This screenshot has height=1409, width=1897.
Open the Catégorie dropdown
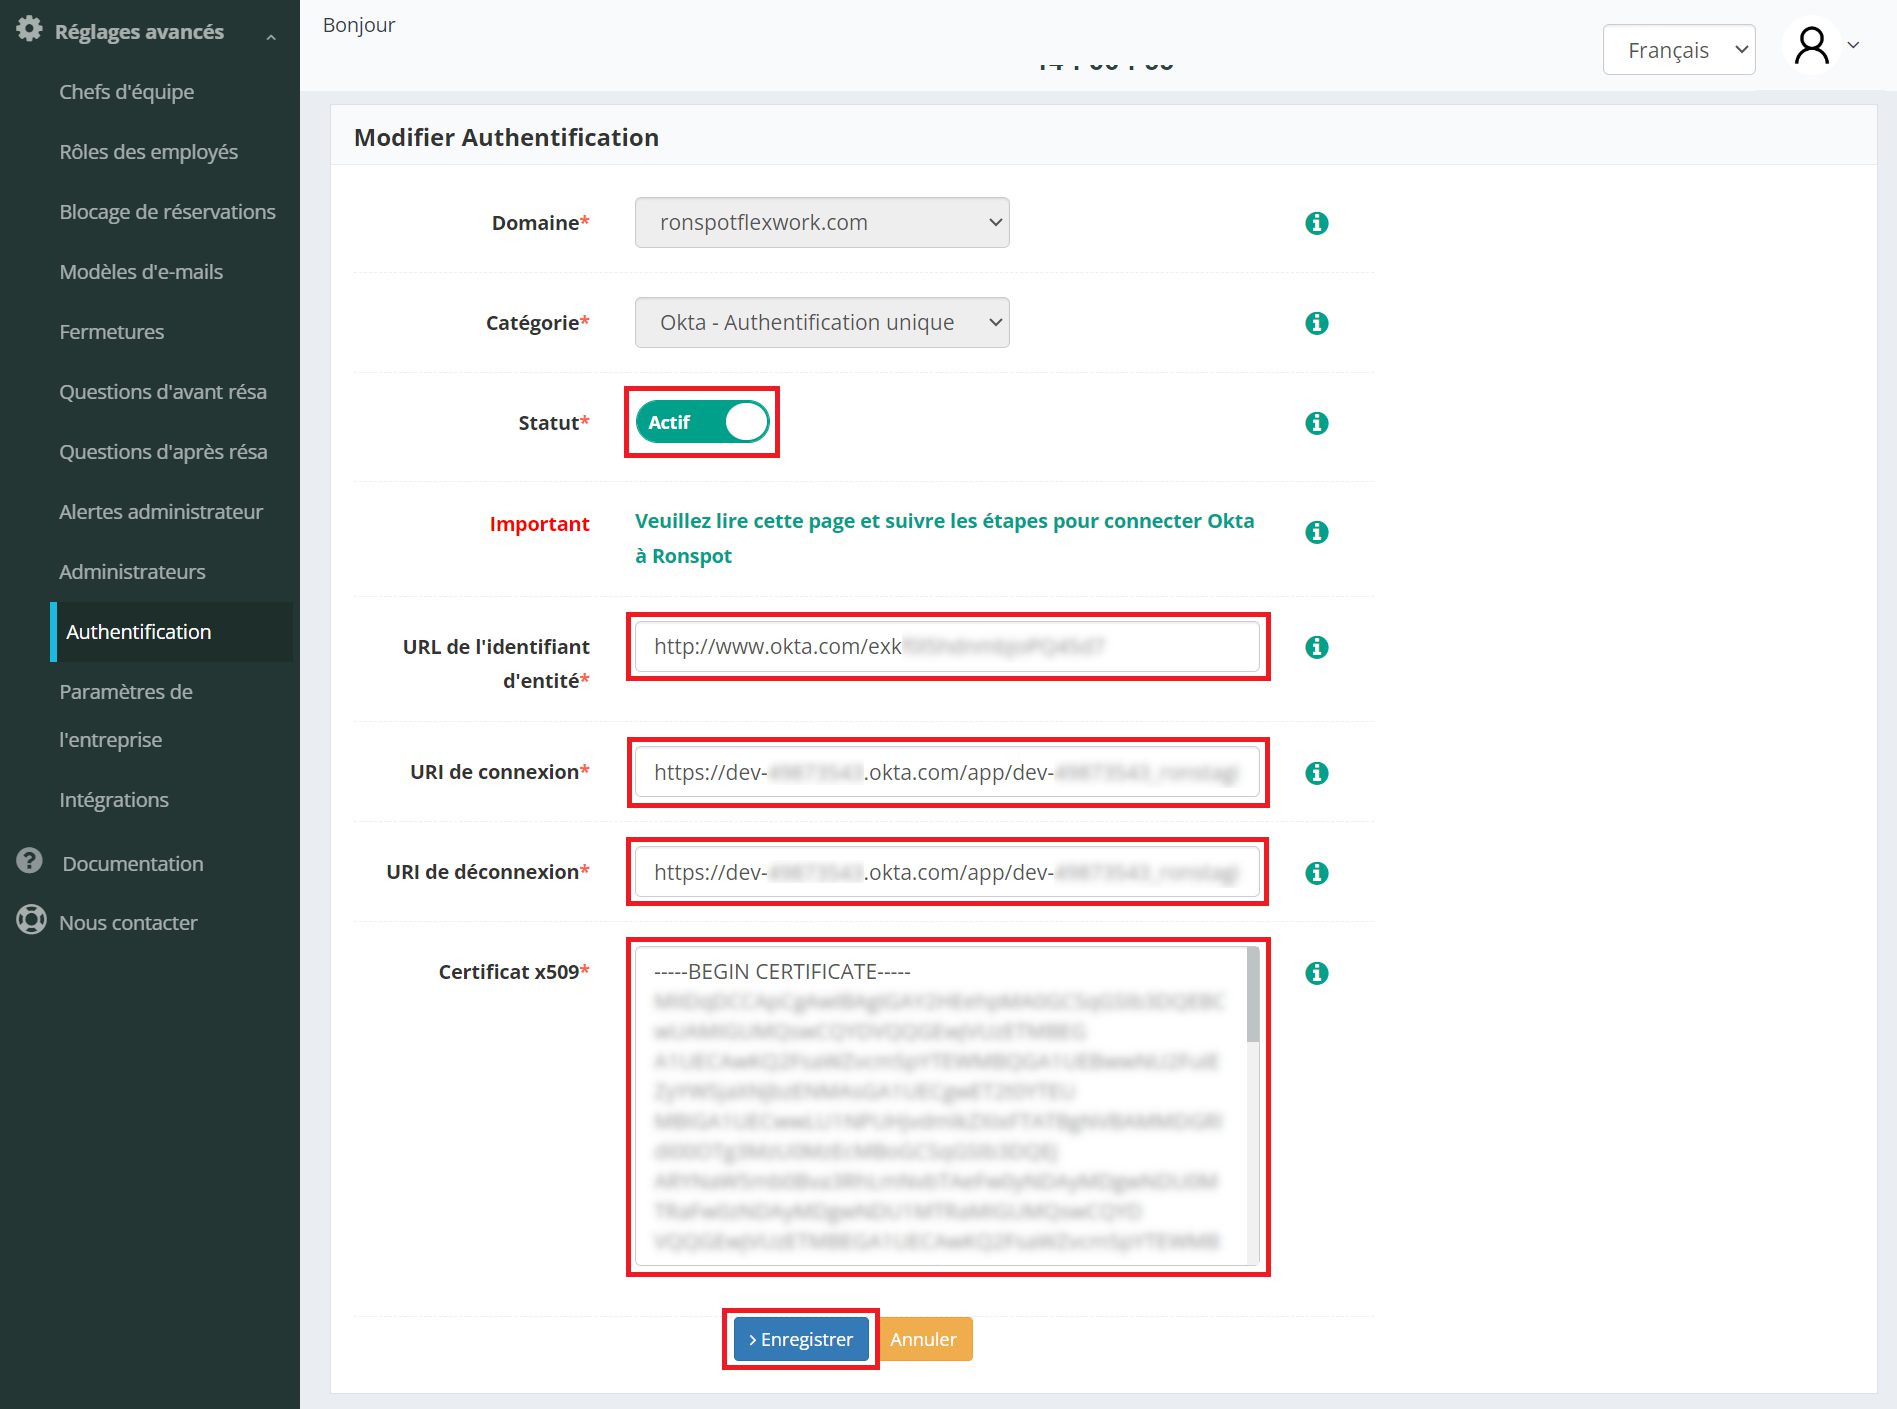coord(821,323)
